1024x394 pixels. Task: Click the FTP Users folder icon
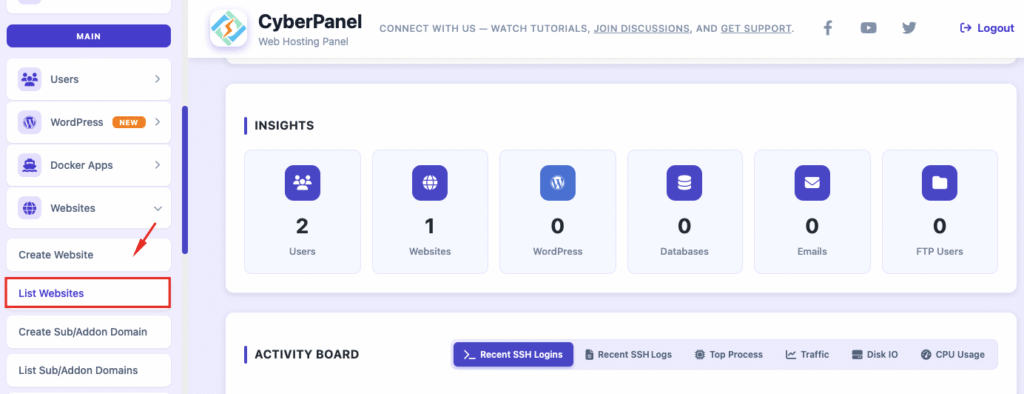939,182
